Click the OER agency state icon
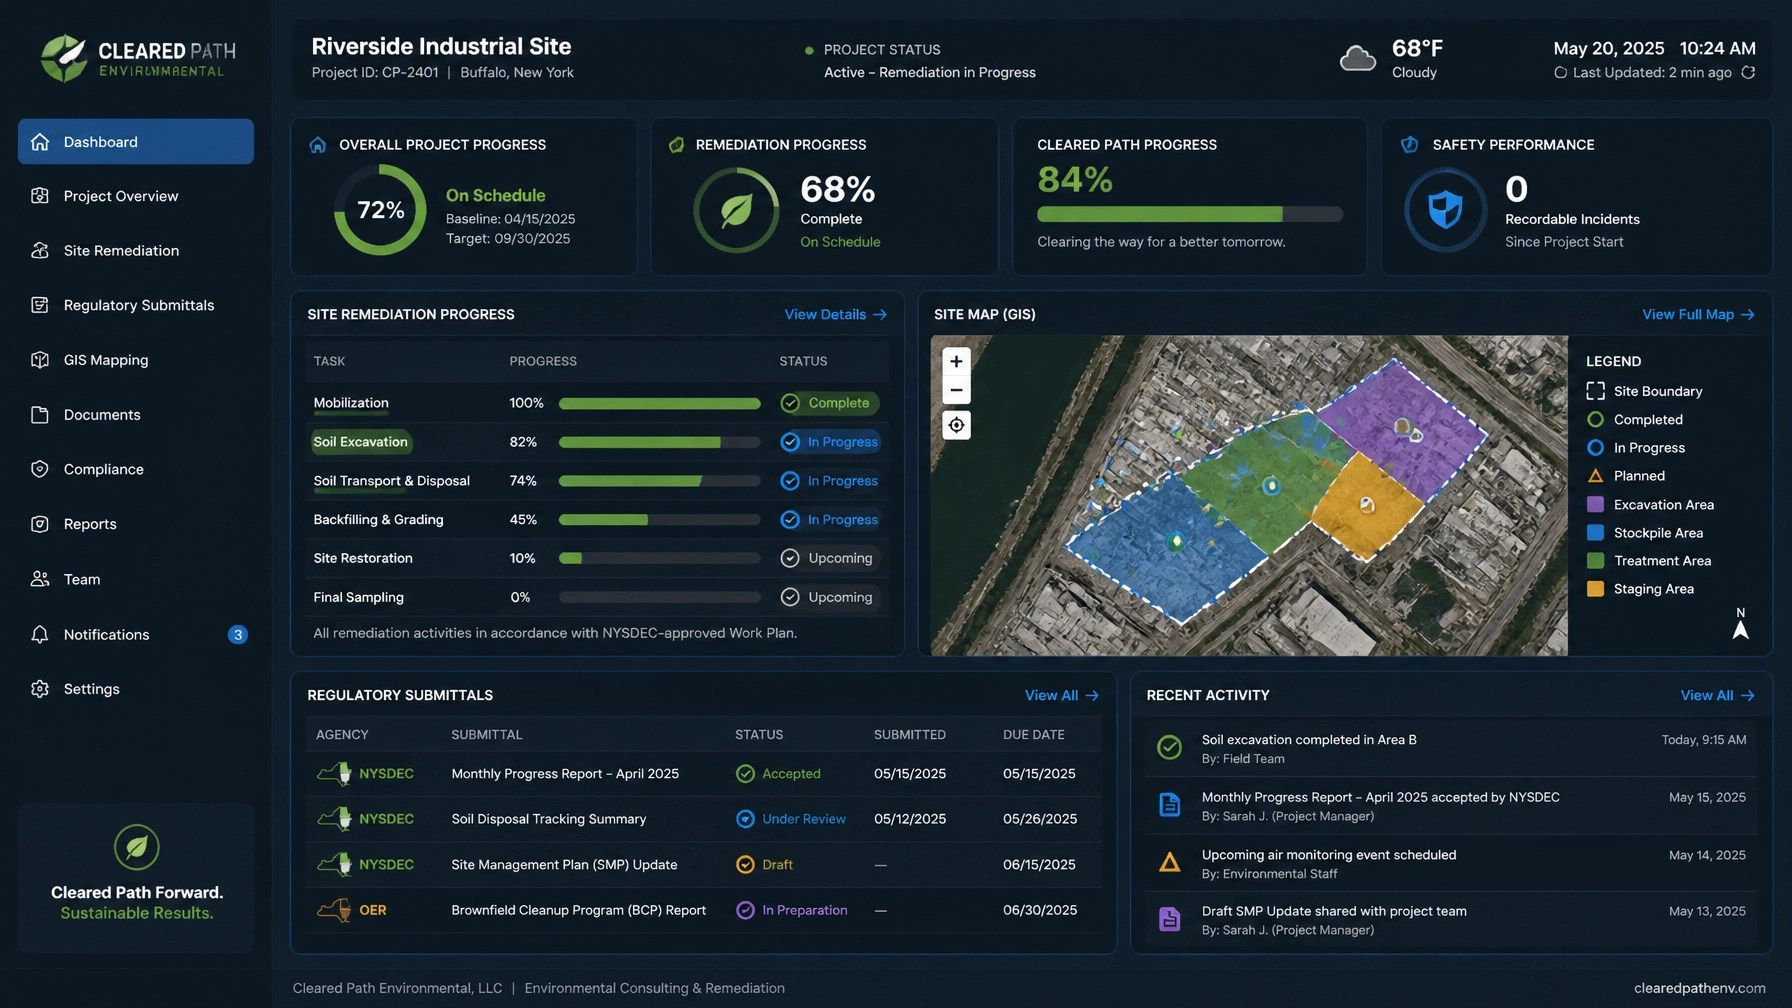Screen dimensions: 1792x1008 tap(334, 910)
